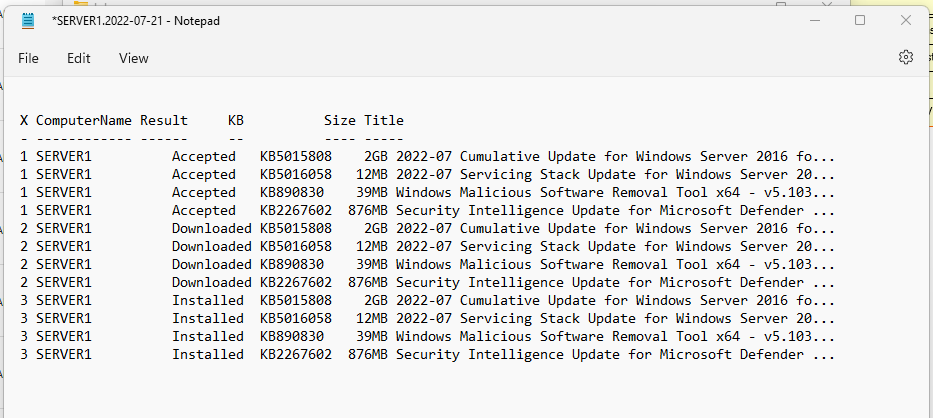Place cursor on the first Accepted KB5015808 entry
933x418 pixels.
[295, 156]
